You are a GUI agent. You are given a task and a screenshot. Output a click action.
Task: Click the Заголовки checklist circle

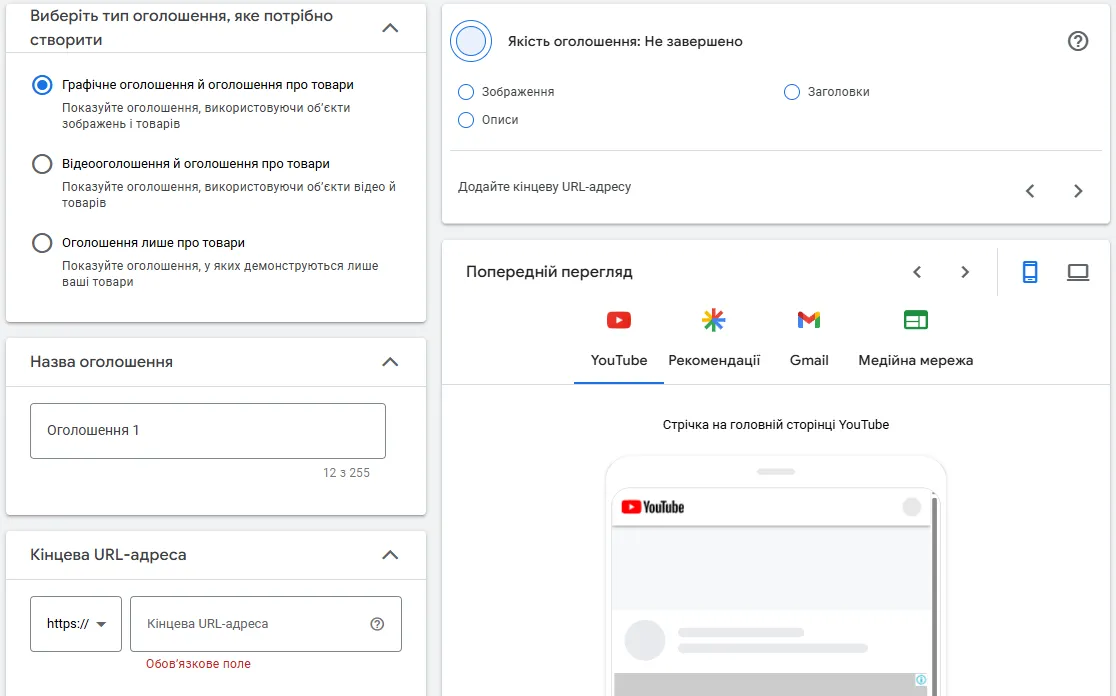791,92
